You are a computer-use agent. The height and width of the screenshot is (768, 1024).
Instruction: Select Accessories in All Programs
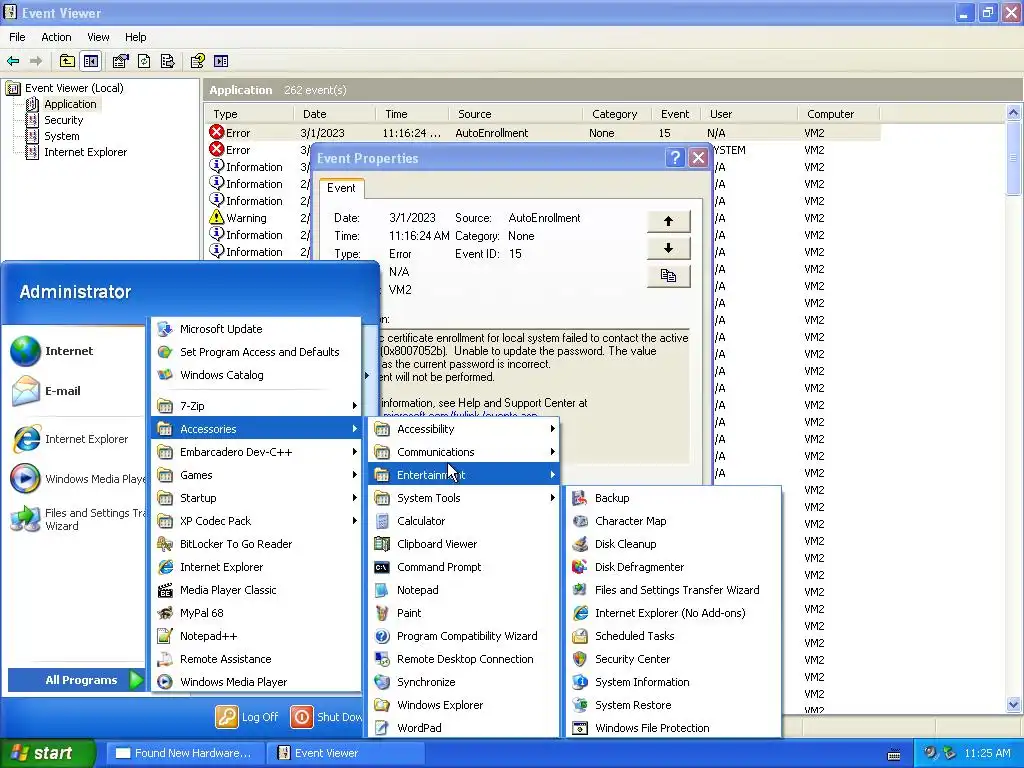tap(256, 429)
